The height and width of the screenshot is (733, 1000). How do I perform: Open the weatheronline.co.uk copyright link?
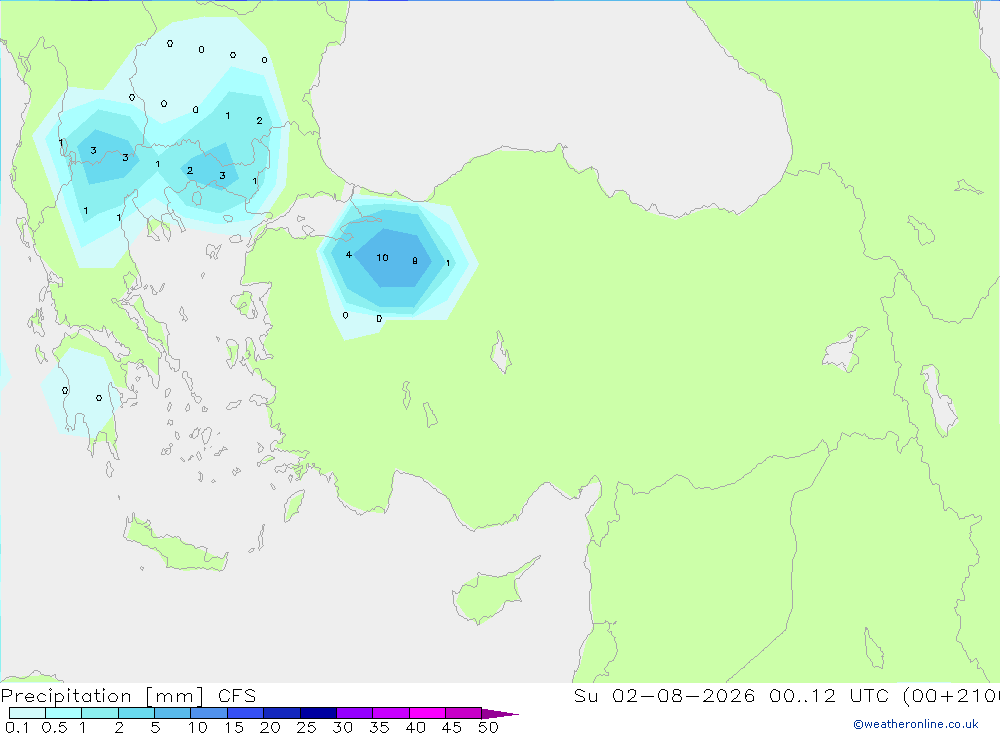916,724
